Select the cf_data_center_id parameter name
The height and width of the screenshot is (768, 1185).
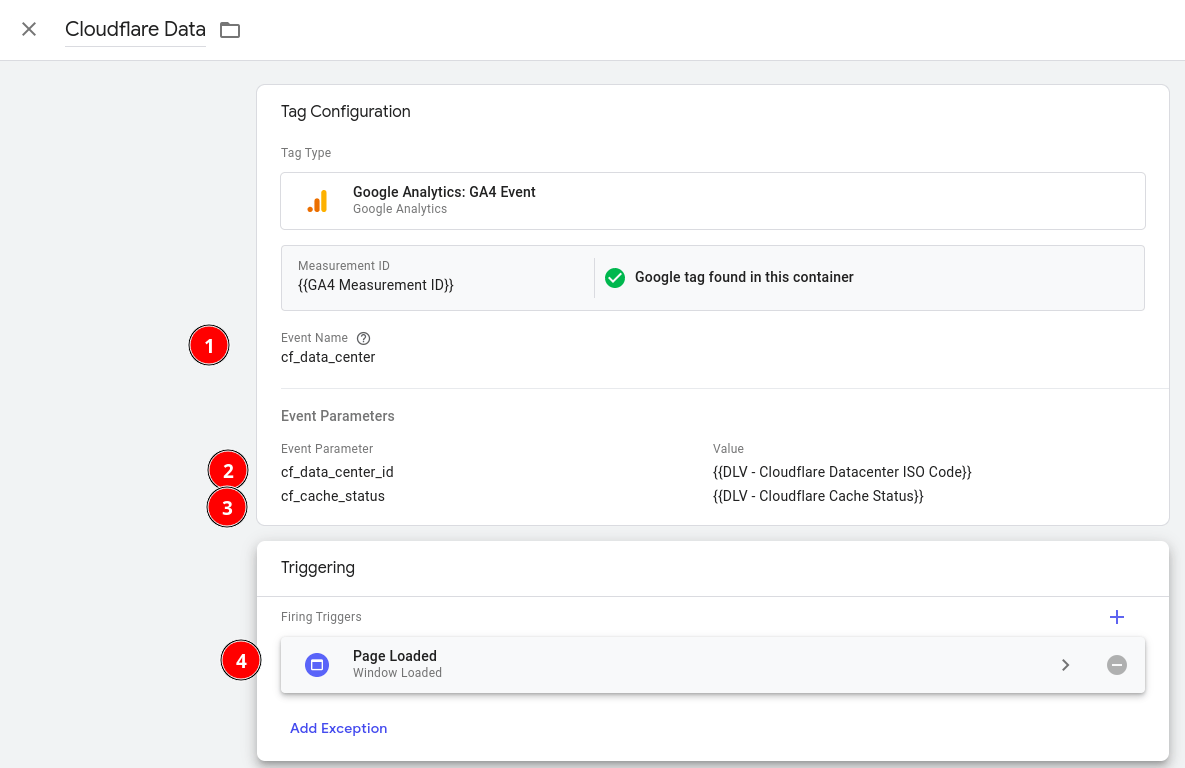pyautogui.click(x=337, y=471)
